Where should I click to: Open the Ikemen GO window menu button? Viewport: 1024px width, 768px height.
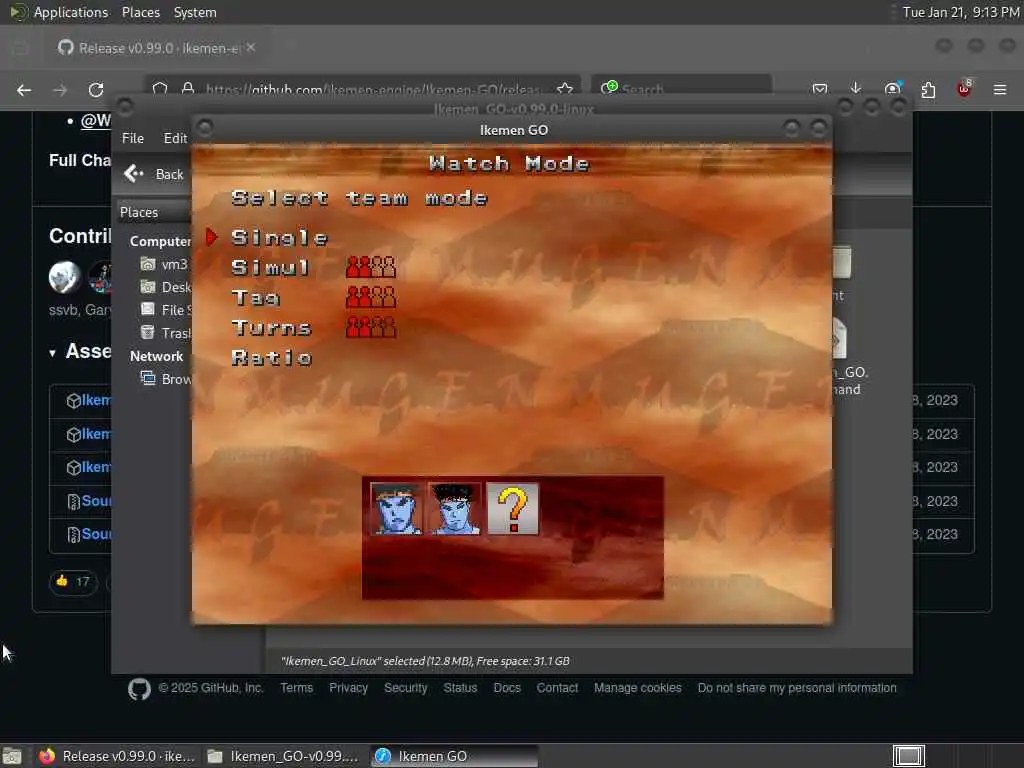pos(205,127)
